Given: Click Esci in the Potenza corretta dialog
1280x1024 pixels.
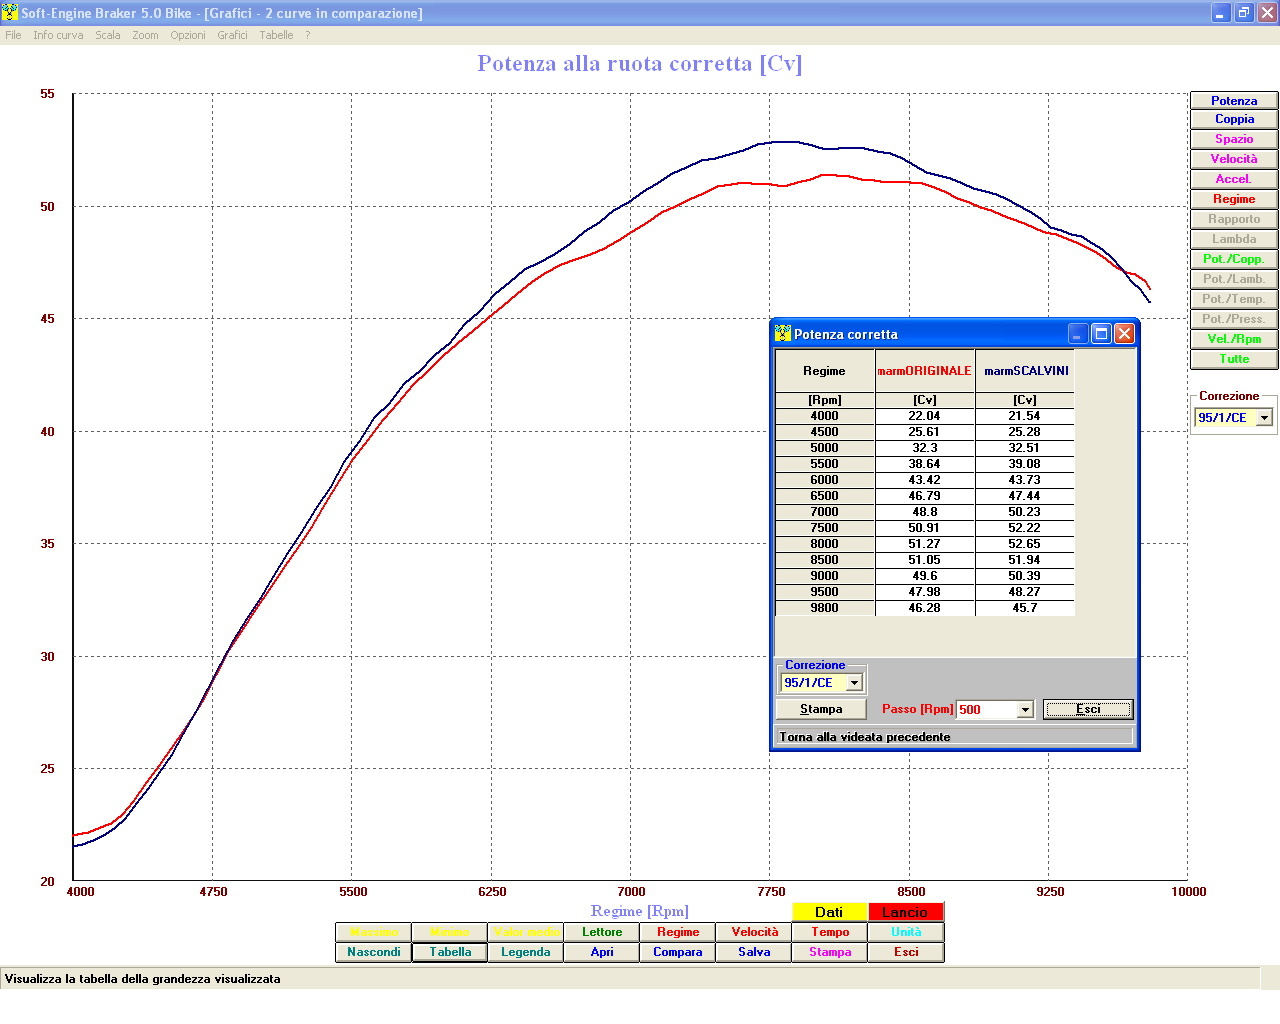Looking at the screenshot, I should 1088,709.
